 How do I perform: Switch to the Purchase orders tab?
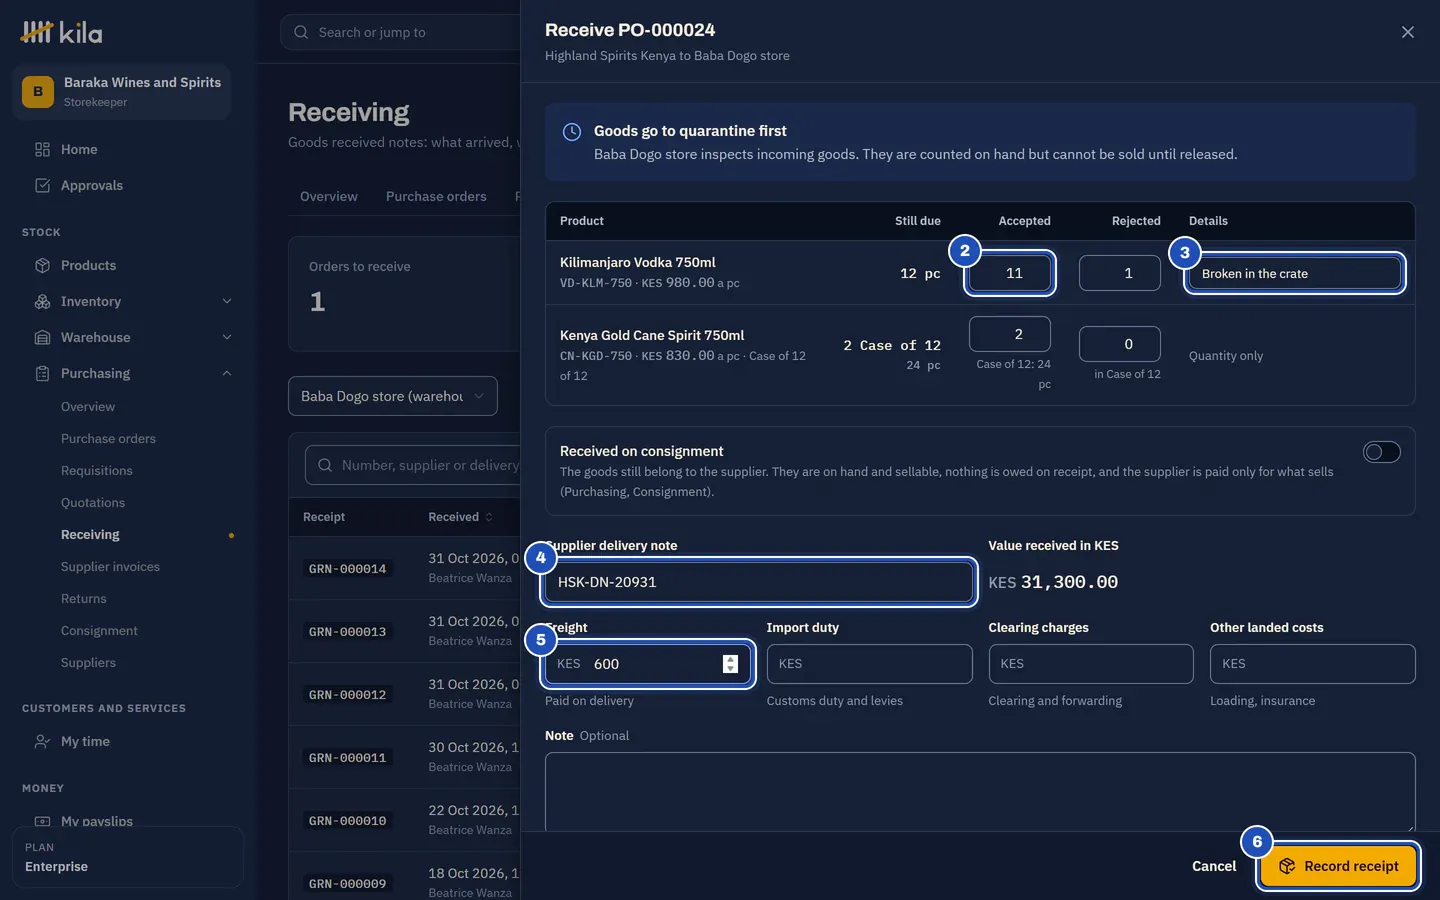436,196
